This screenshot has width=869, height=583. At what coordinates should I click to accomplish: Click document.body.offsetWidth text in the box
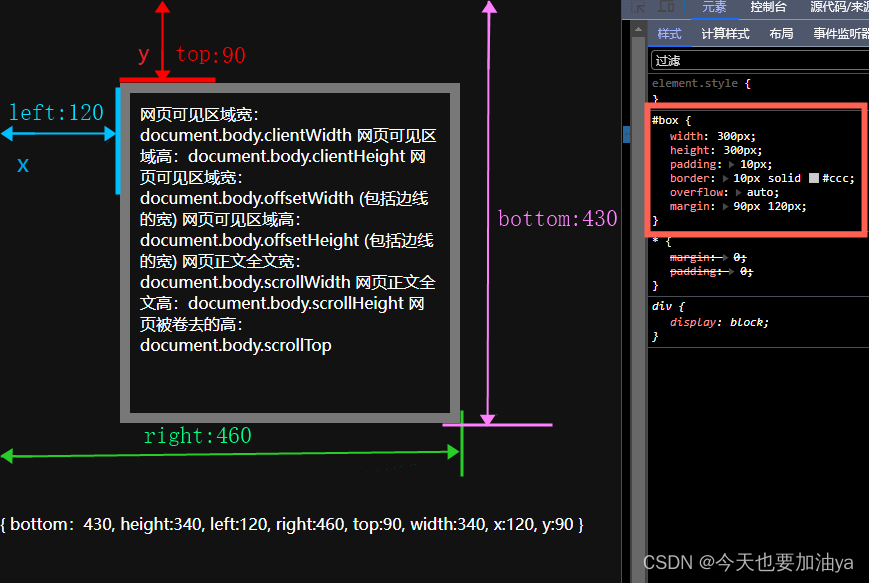click(x=247, y=198)
